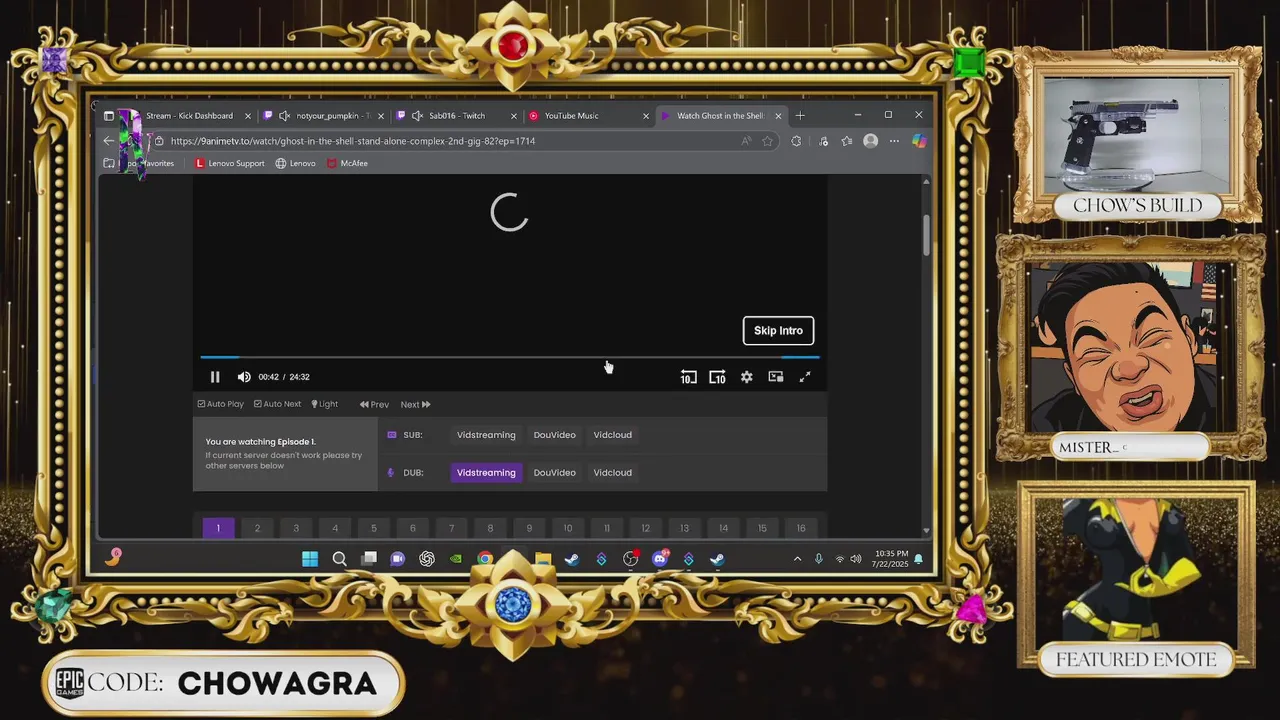Select DUB Vidstreaming server
Image resolution: width=1280 pixels, height=720 pixels.
(486, 473)
